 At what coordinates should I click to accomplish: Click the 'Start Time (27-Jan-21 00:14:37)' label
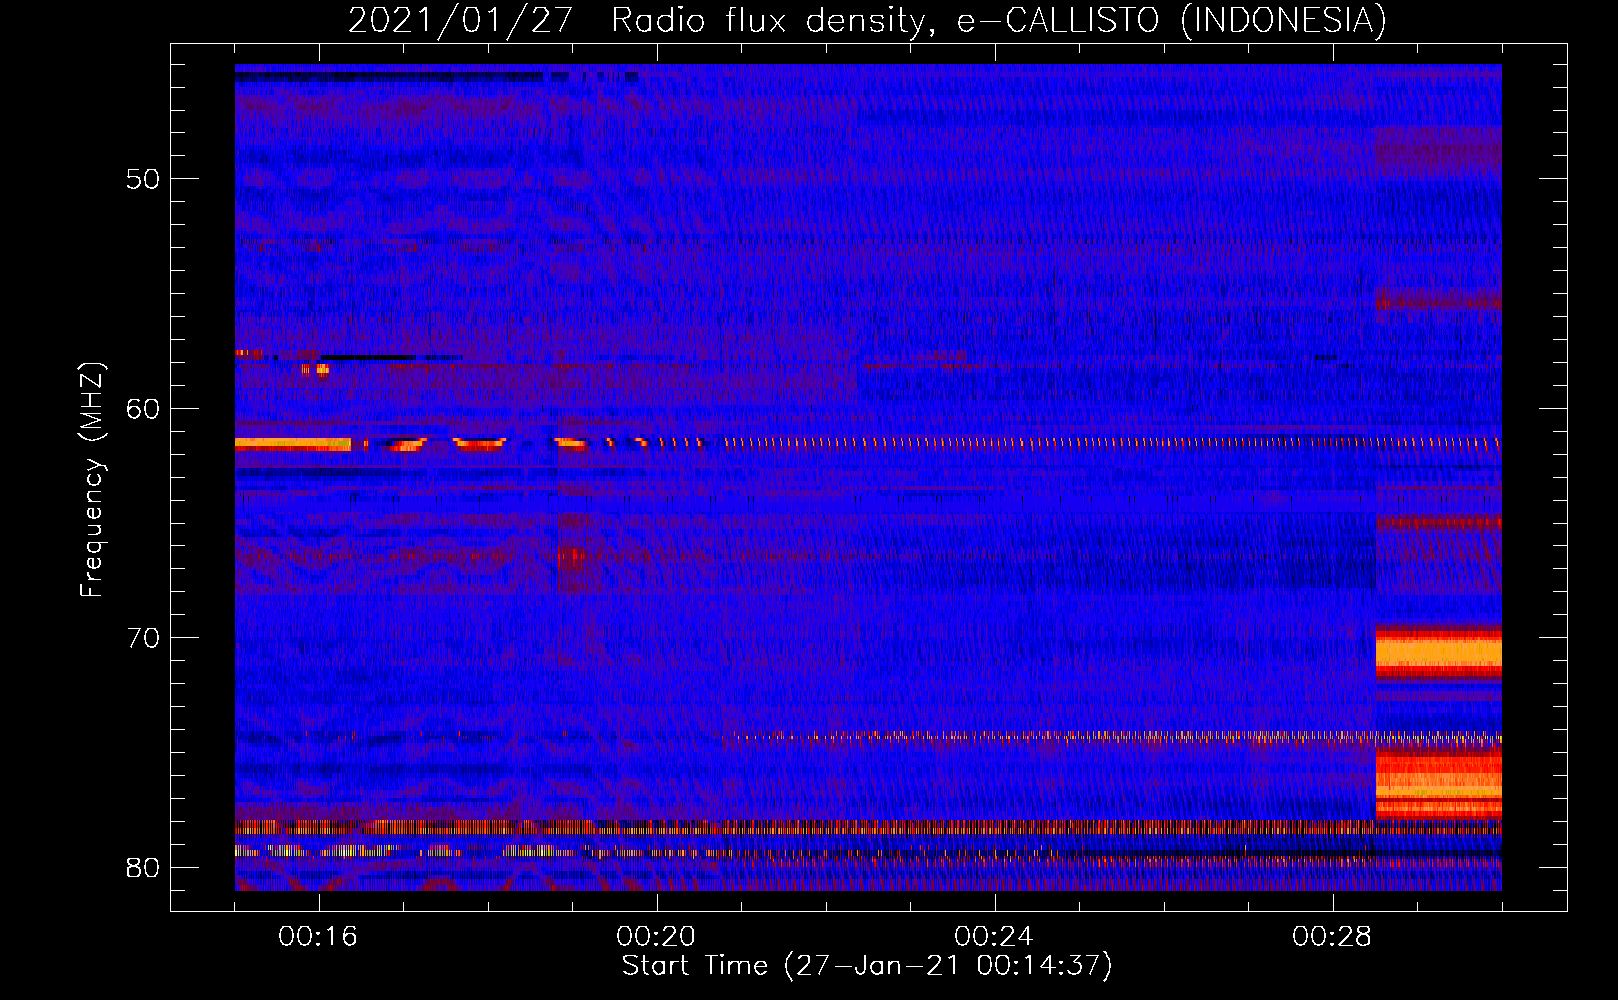[x=867, y=966]
